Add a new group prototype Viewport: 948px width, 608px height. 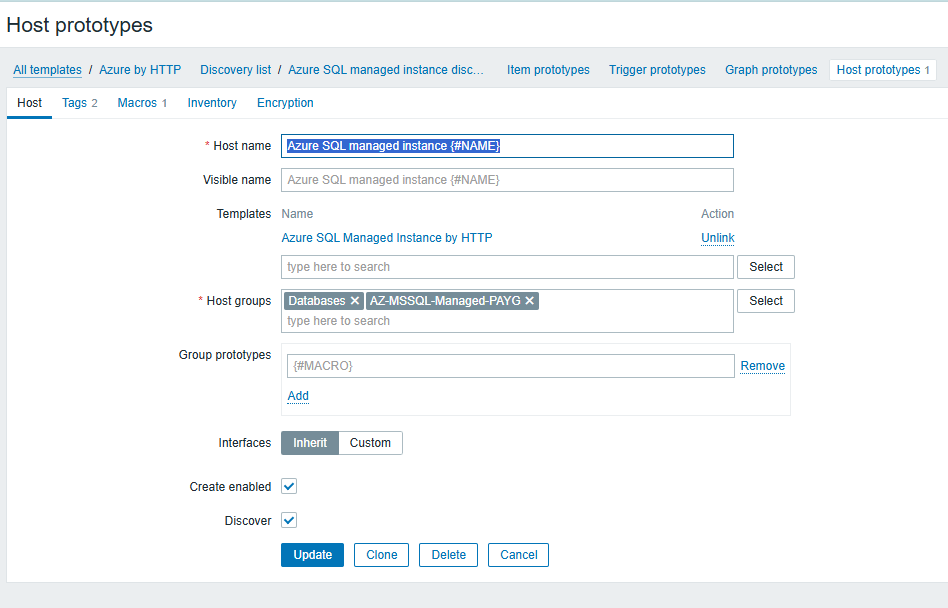pos(298,396)
